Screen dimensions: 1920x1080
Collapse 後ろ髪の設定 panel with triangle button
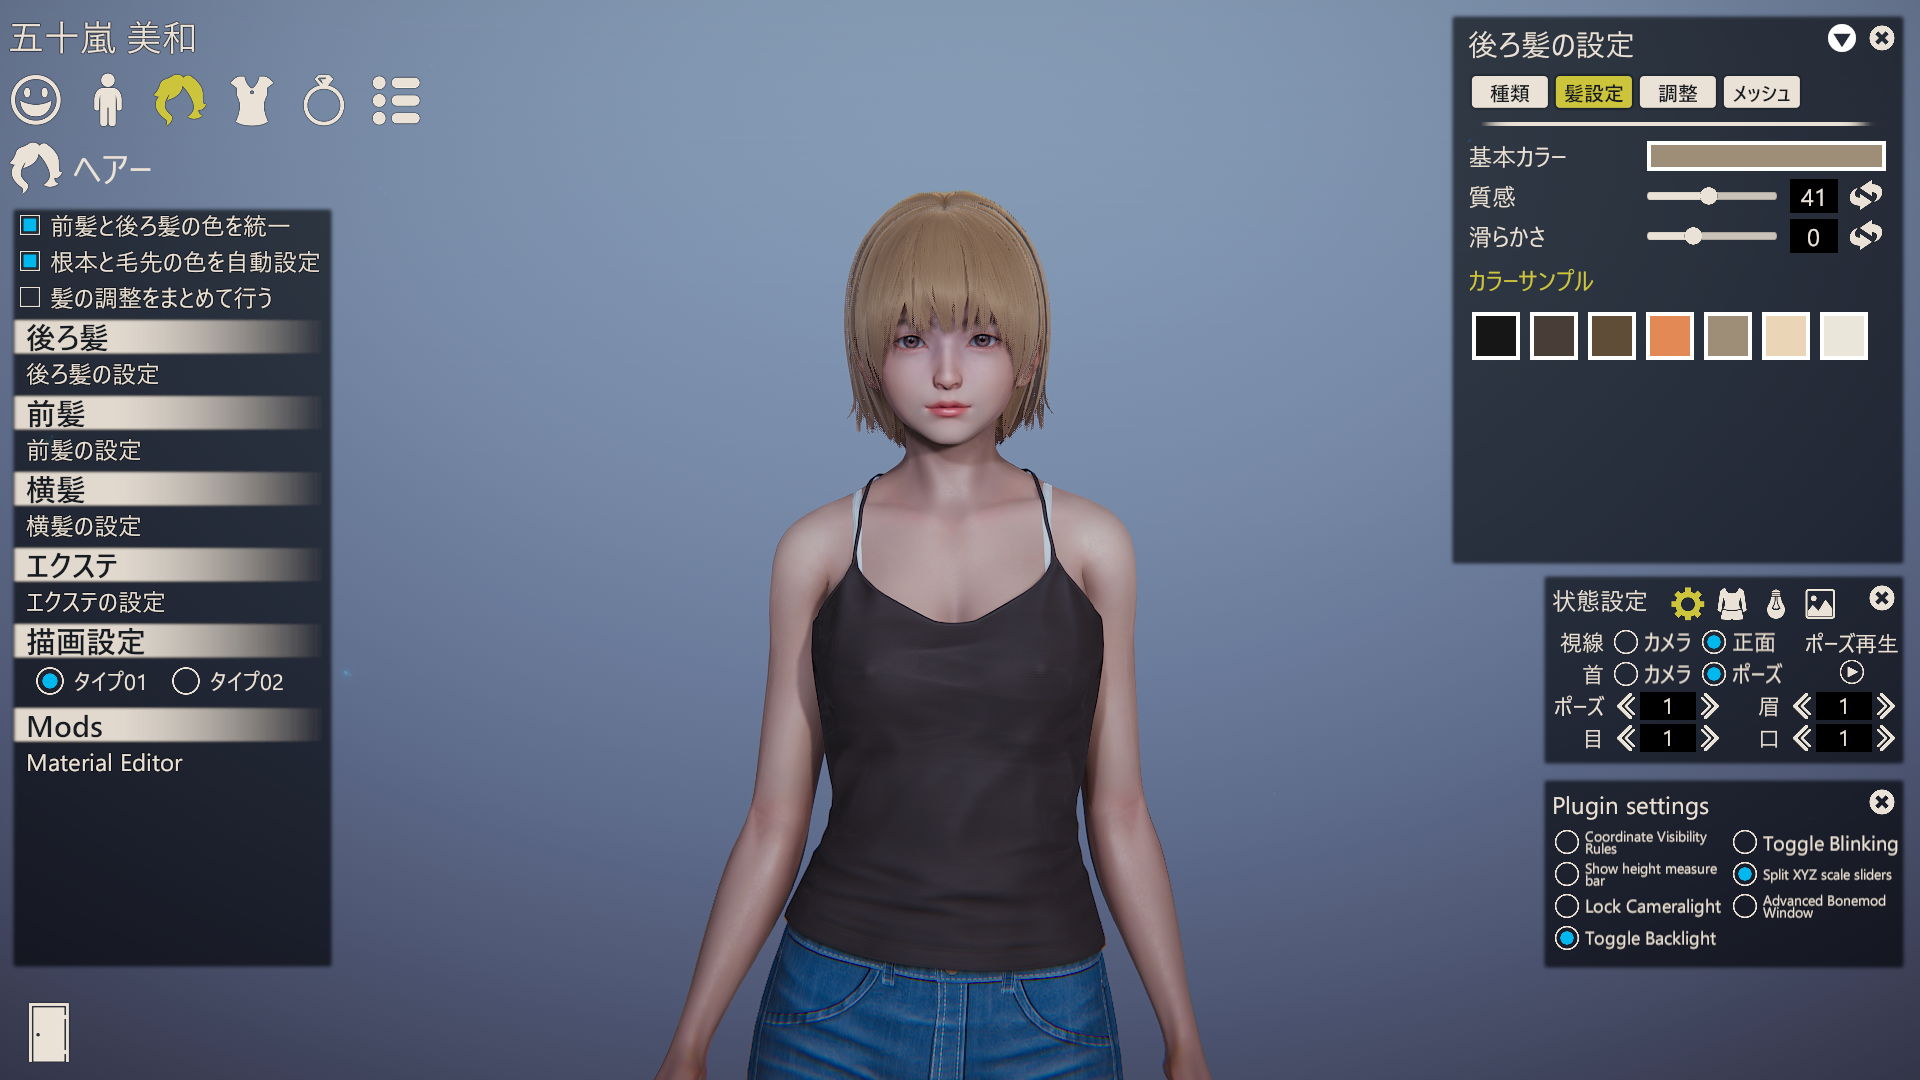(1841, 39)
